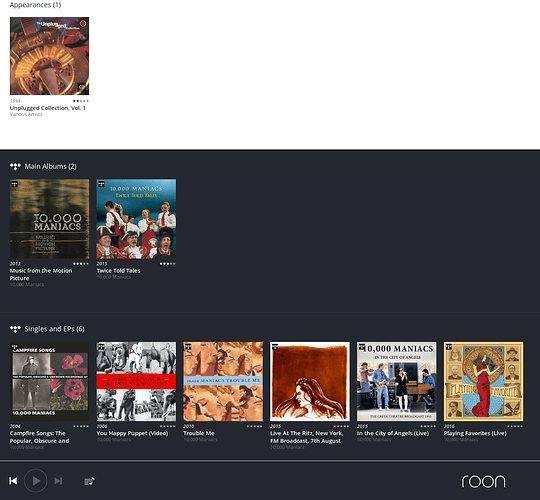540x500 pixels.
Task: Click star rating for Twice Told Tales
Action: click(x=167, y=264)
